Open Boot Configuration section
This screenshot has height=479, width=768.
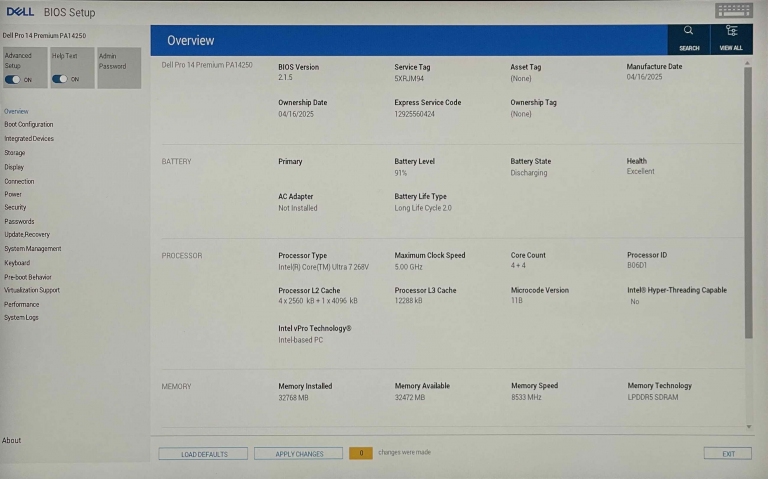(29, 124)
